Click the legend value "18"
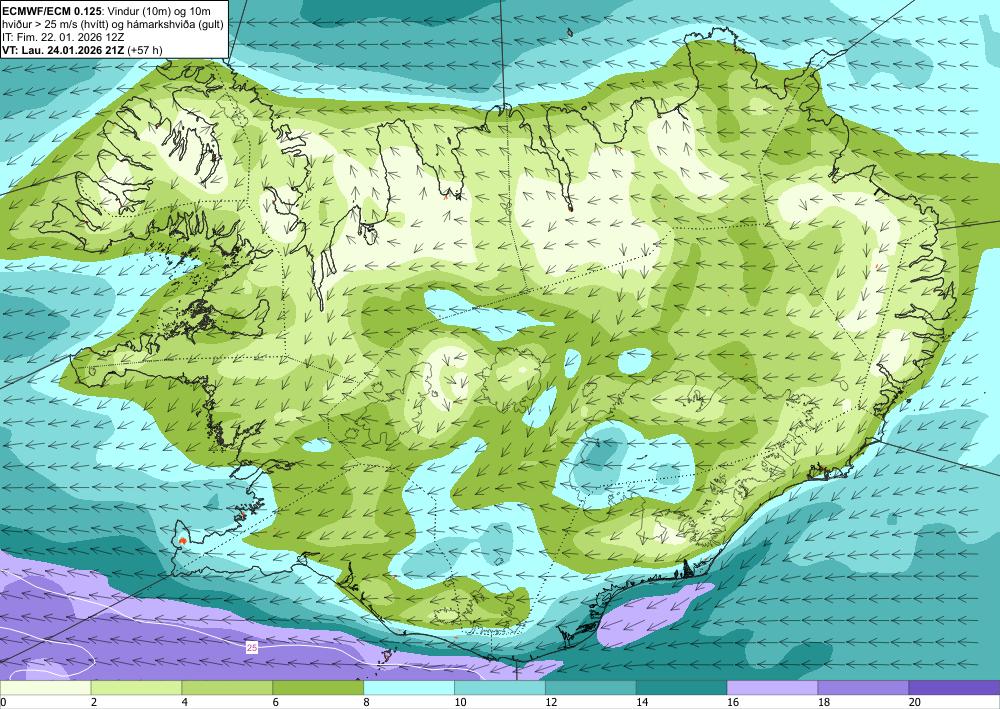Screen dimensions: 1000x709 pos(823,702)
